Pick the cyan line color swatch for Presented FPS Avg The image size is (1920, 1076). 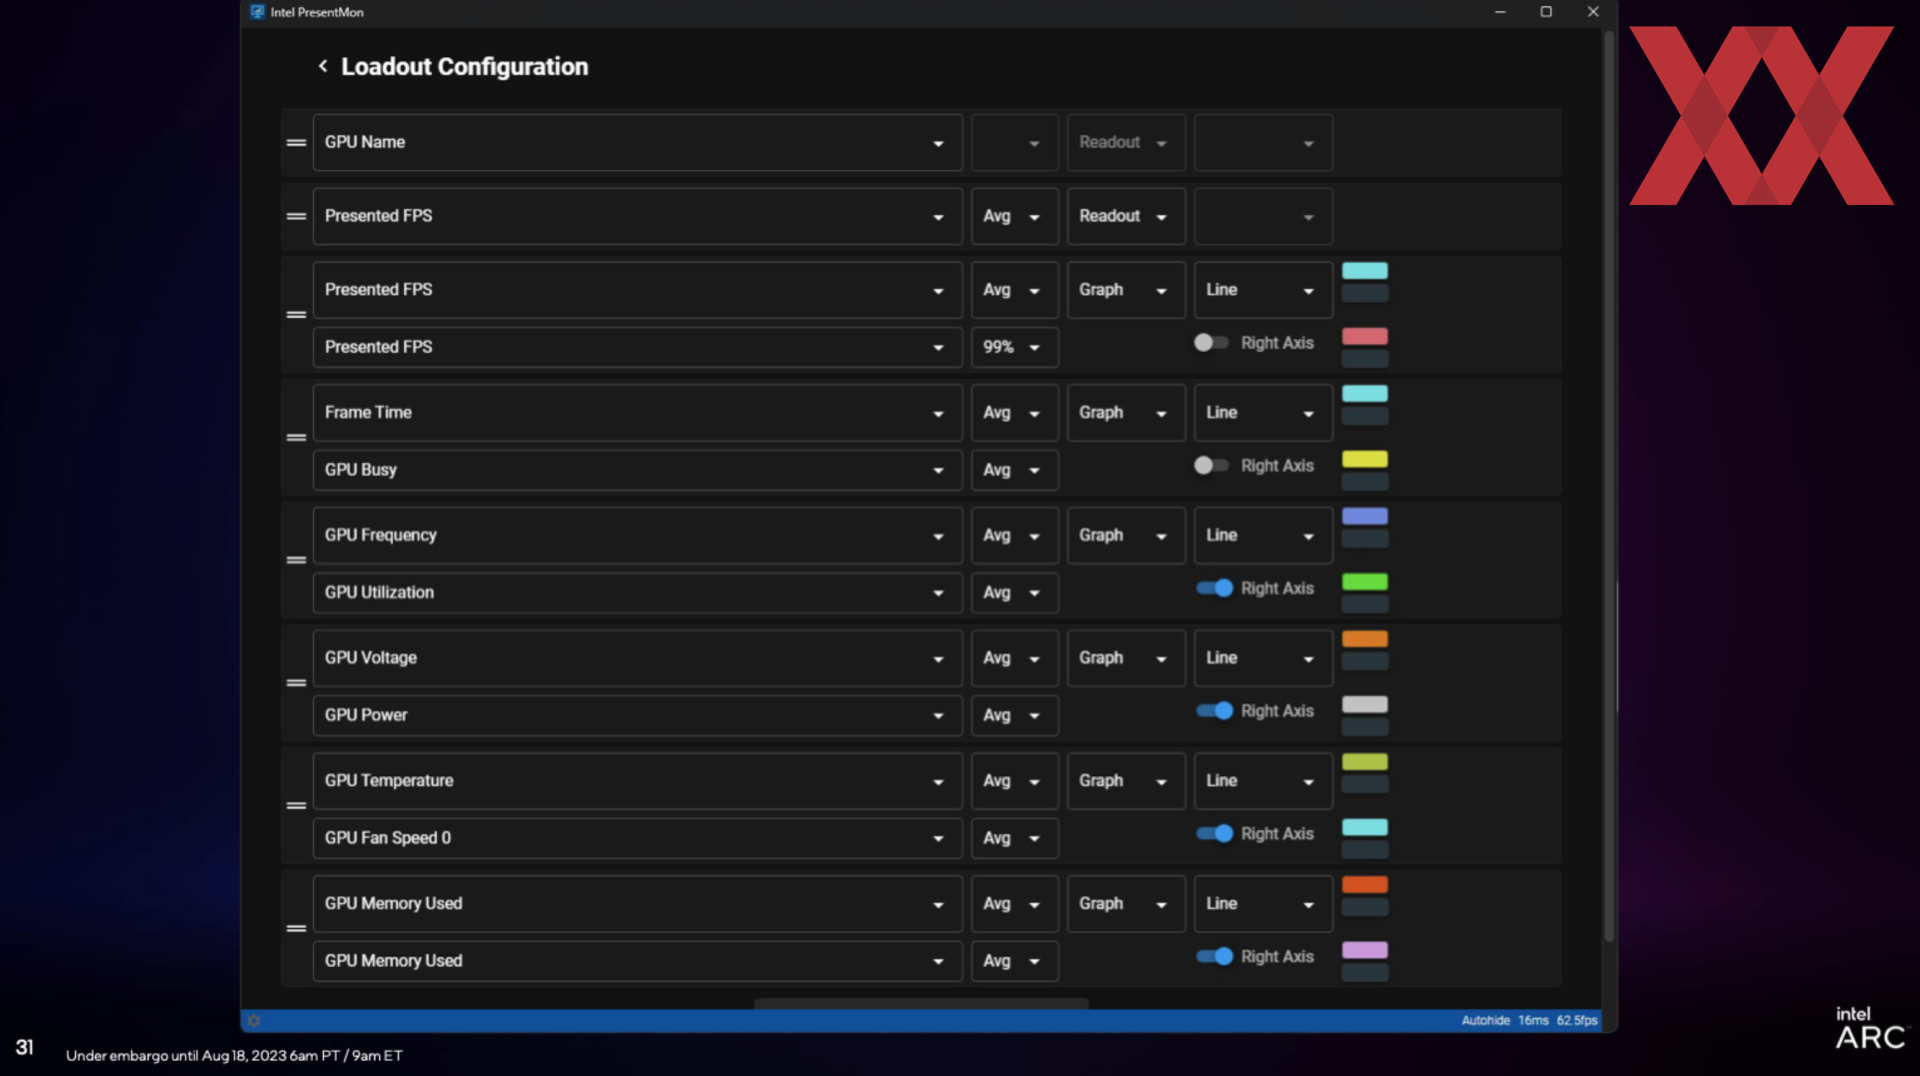1364,271
